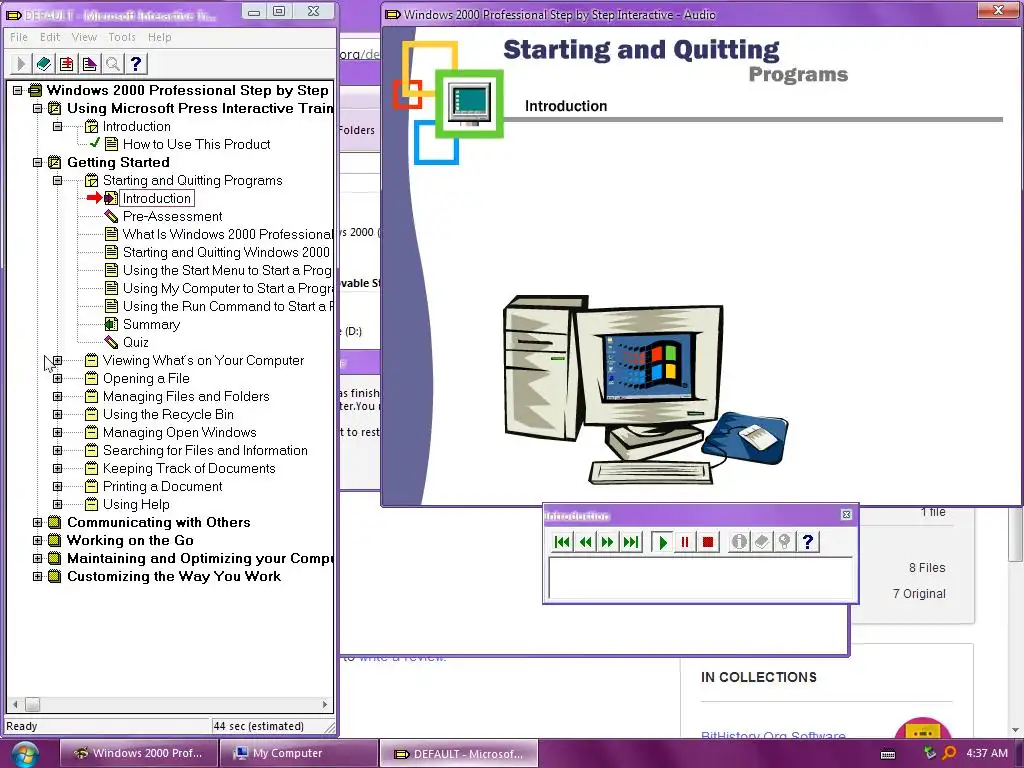The width and height of the screenshot is (1024, 768).
Task: Collapse the Getting Started node
Action: [37, 162]
